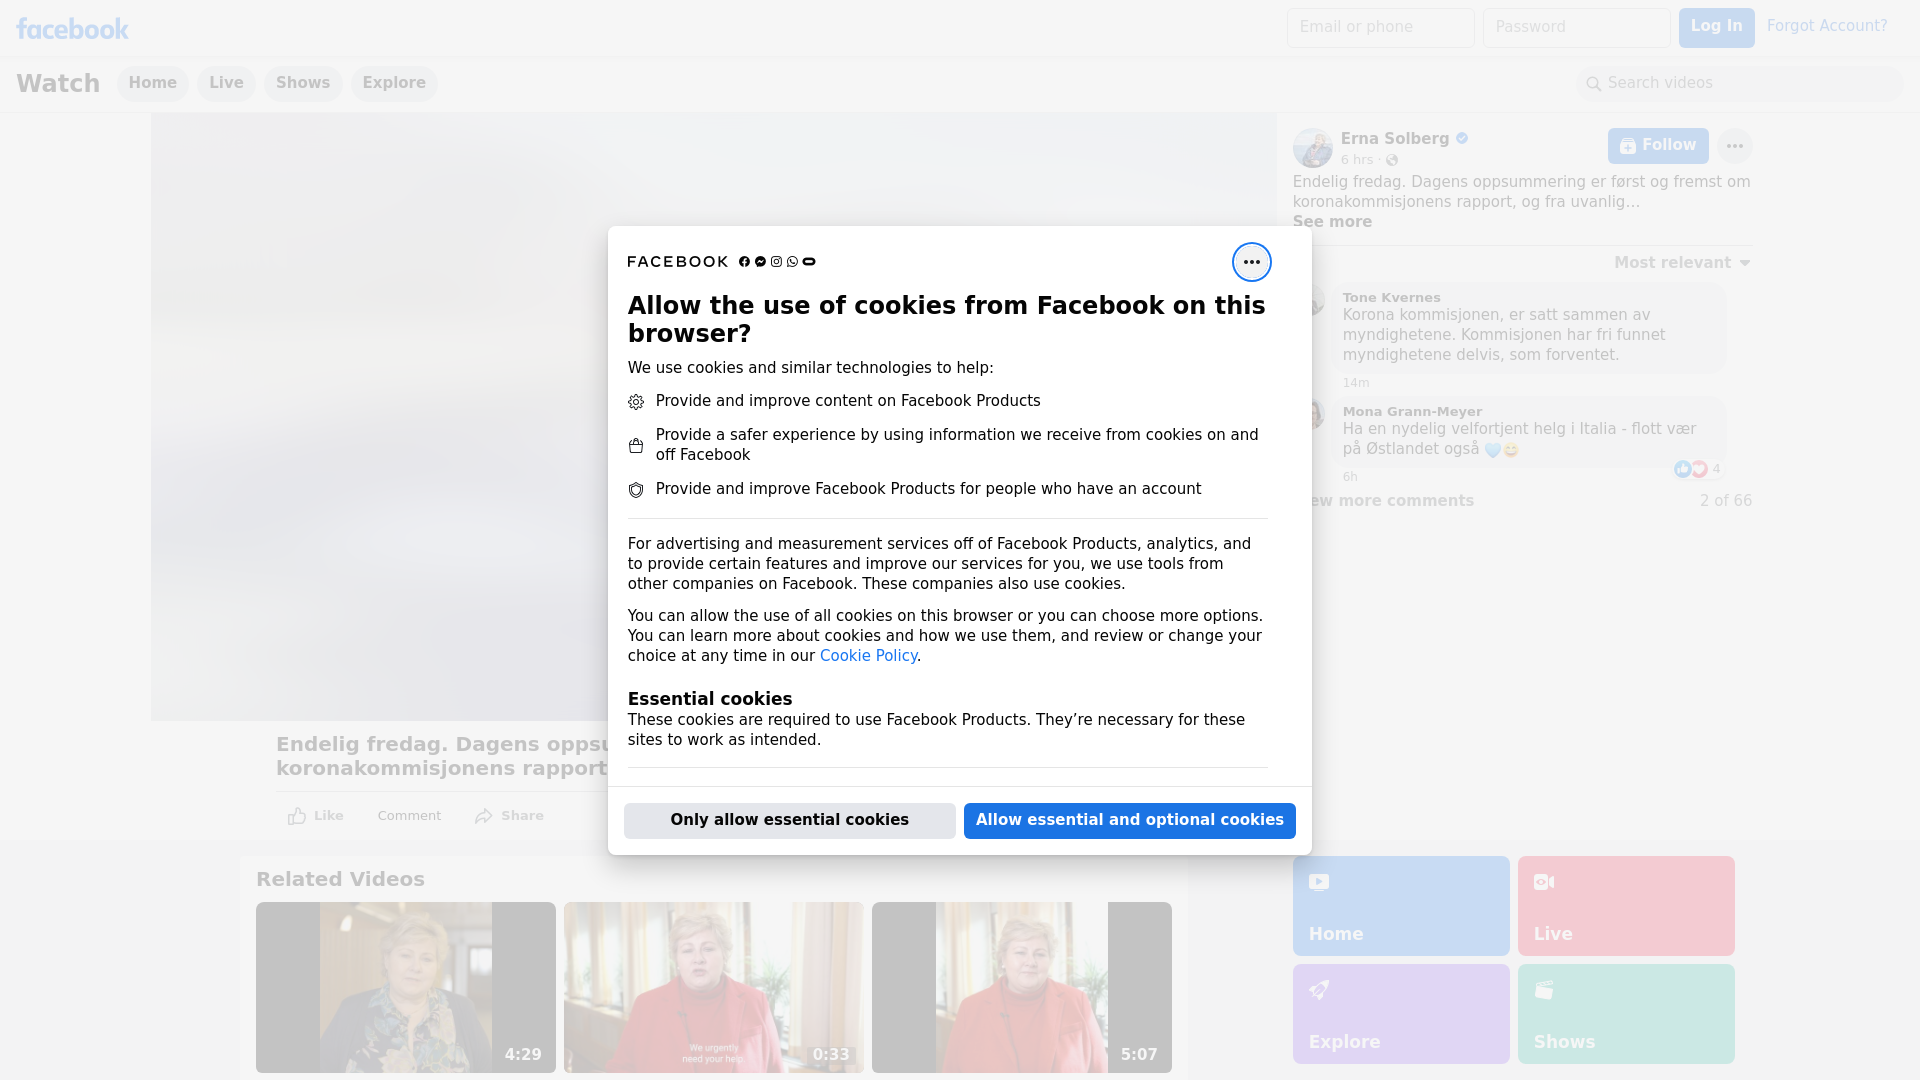The height and width of the screenshot is (1080, 1920).
Task: Click the WhatsApp icon in dialog header
Action: 792,262
